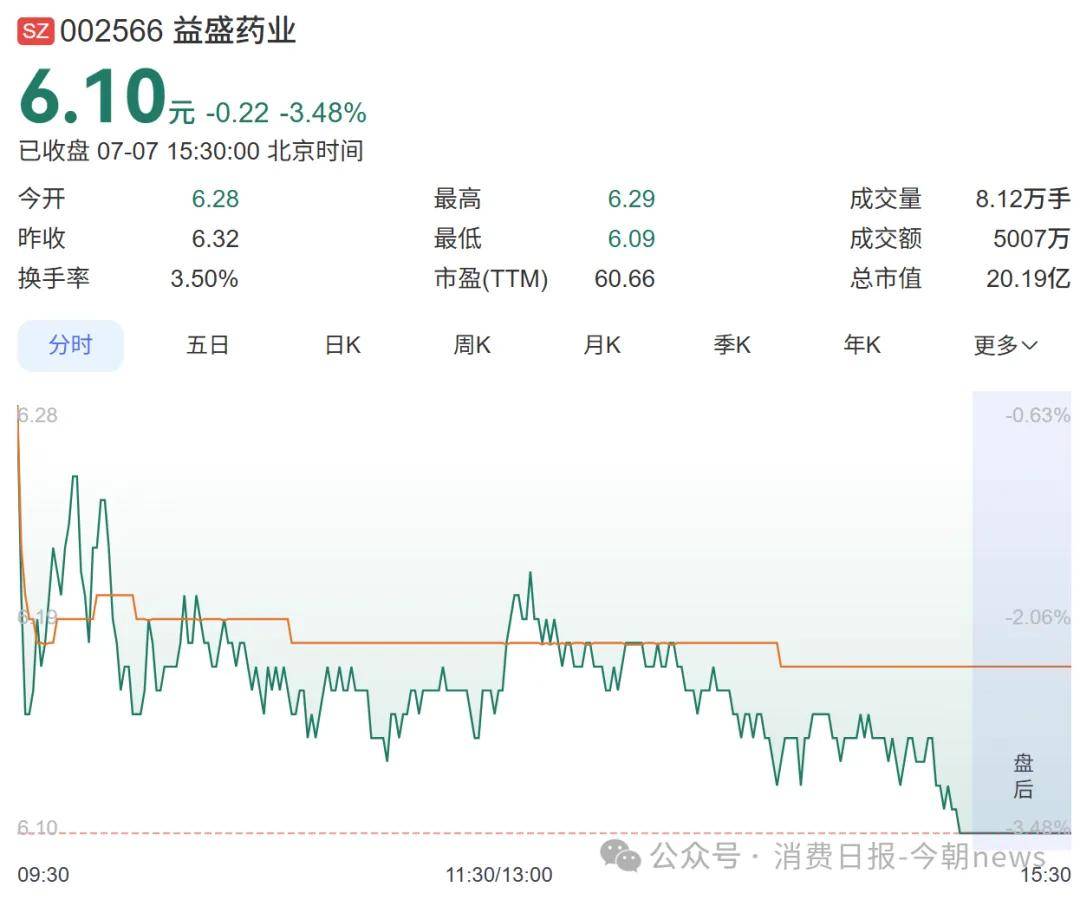Open the 季K quarterly chart tab
This screenshot has width=1080, height=900.
732,345
